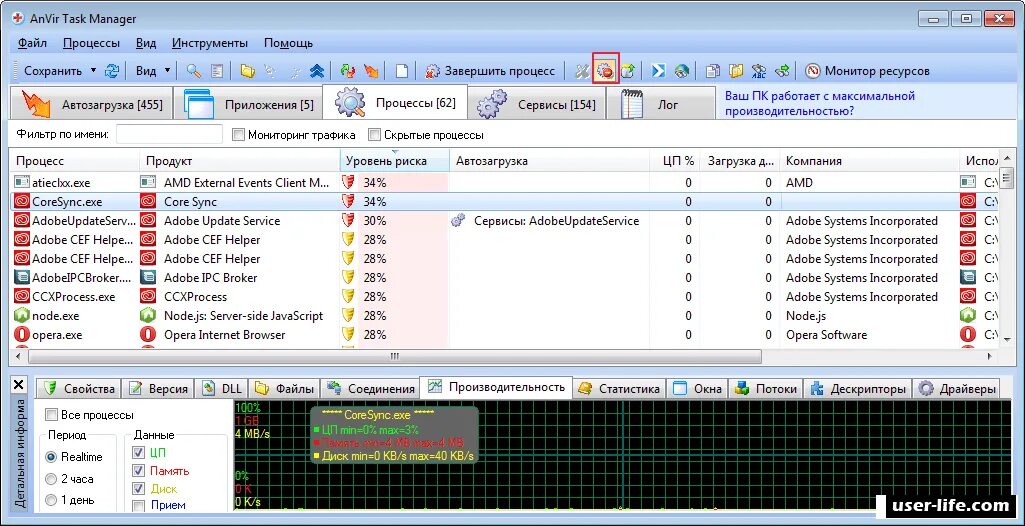Uncheck the Память data checkbox
Image resolution: width=1025 pixels, height=526 pixels.
pos(139,470)
